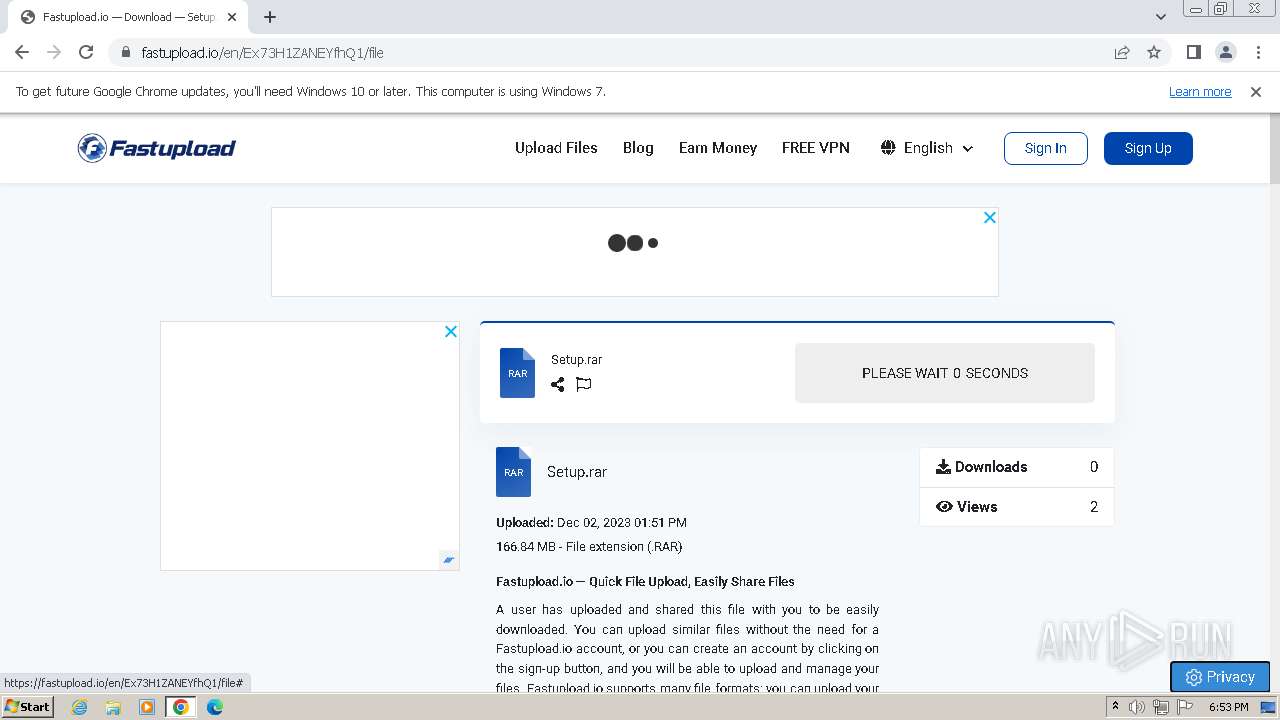Viewport: 1280px width, 720px height.
Task: Click the PLEASE WAIT 0 SECONDS button
Action: click(945, 373)
